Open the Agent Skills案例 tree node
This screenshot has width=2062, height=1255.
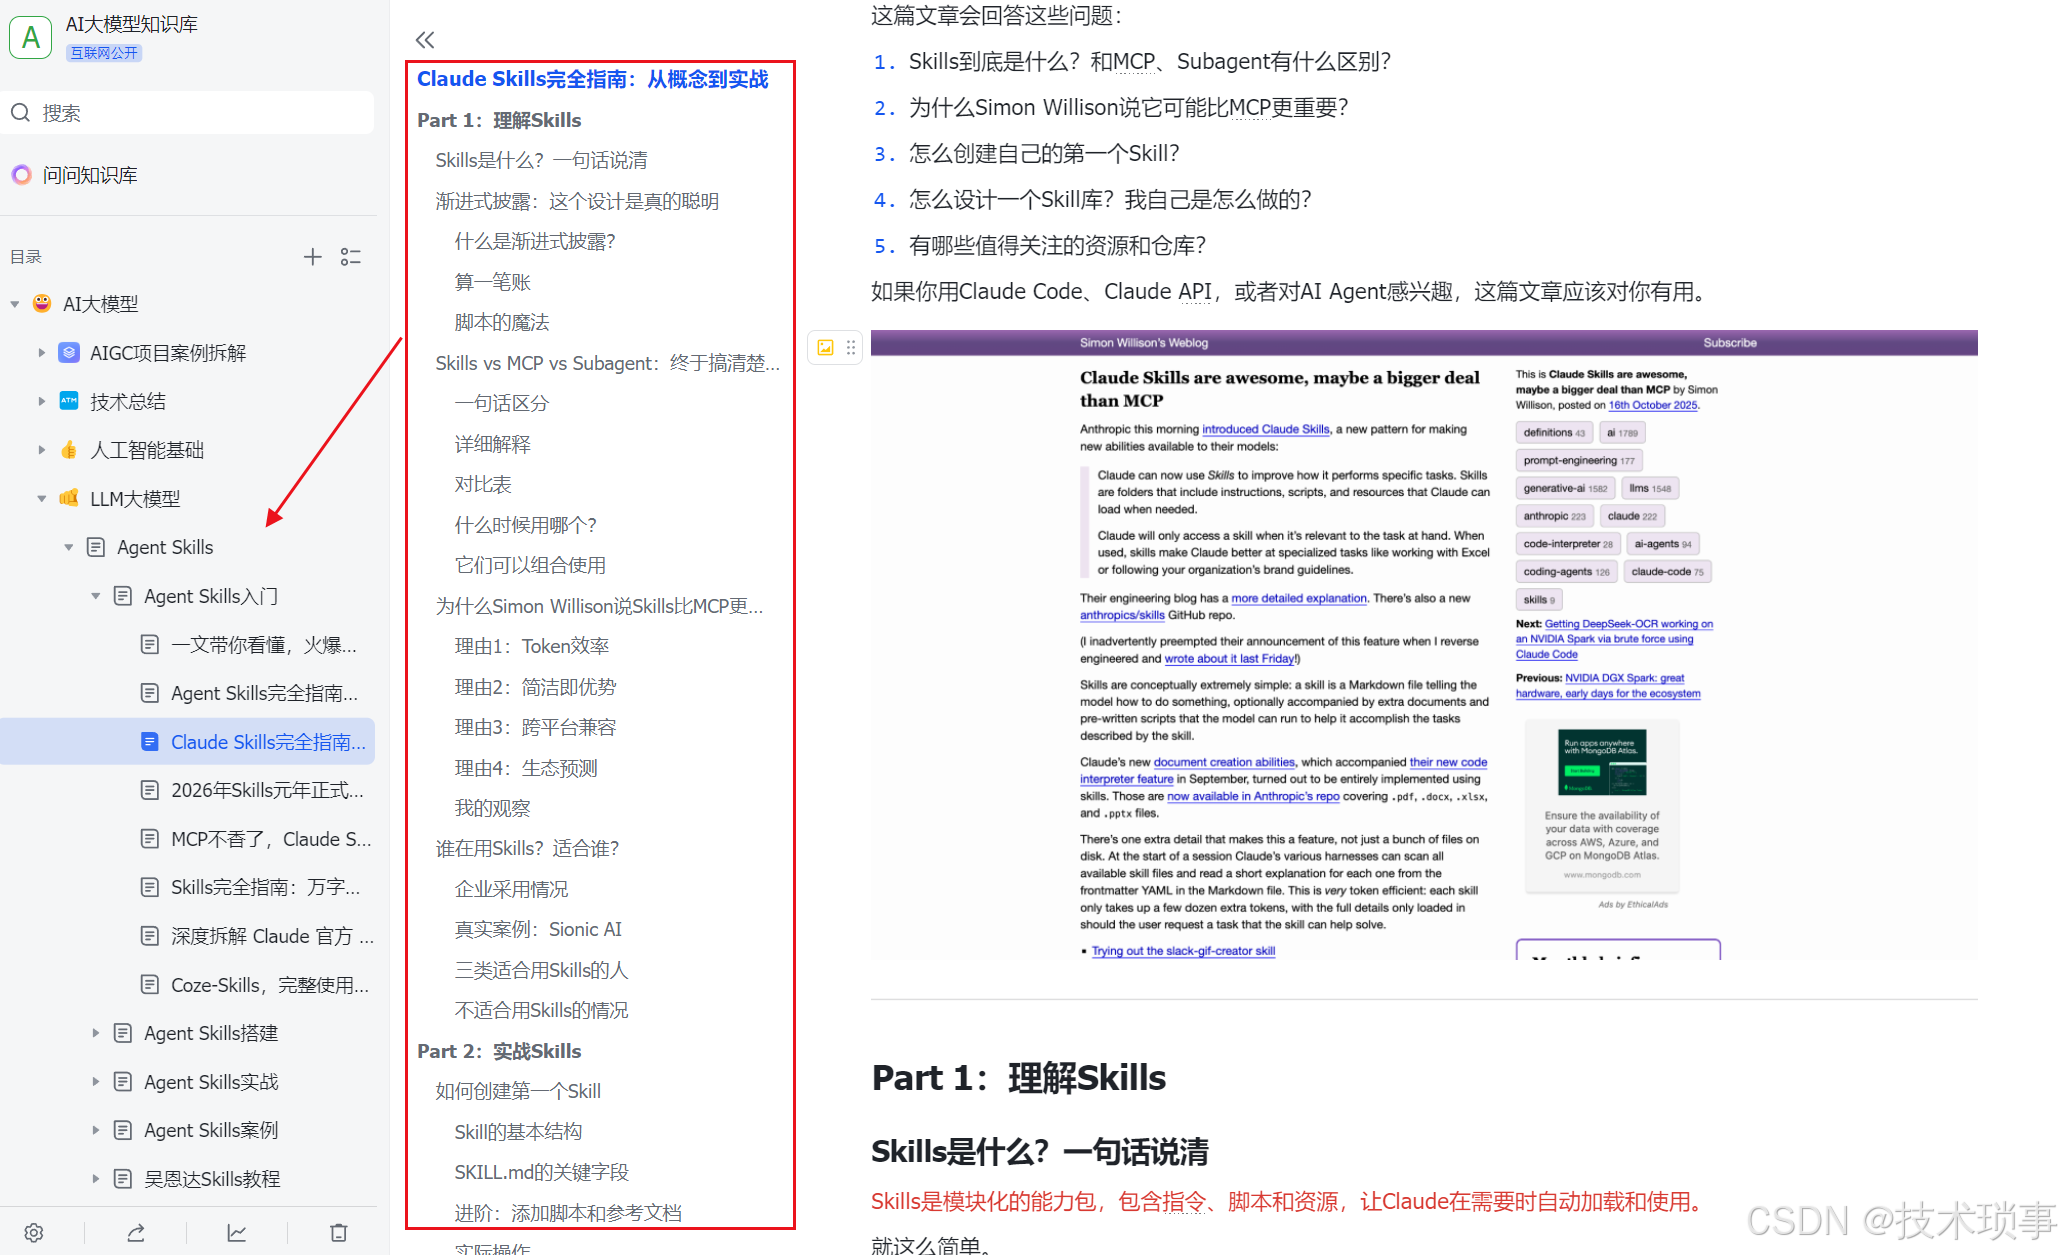[x=211, y=1130]
